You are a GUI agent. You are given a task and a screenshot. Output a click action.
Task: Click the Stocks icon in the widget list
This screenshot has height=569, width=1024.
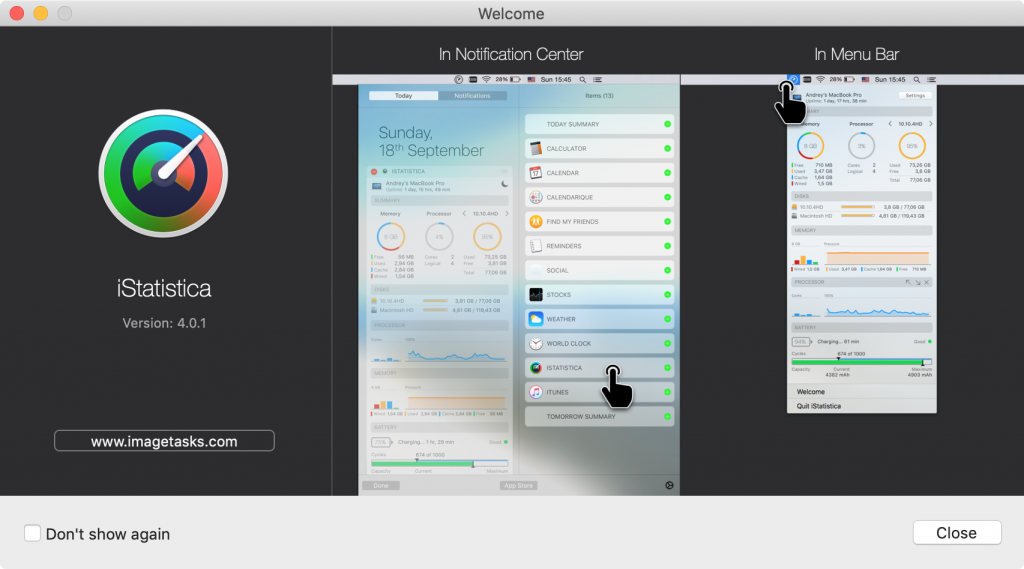(536, 295)
